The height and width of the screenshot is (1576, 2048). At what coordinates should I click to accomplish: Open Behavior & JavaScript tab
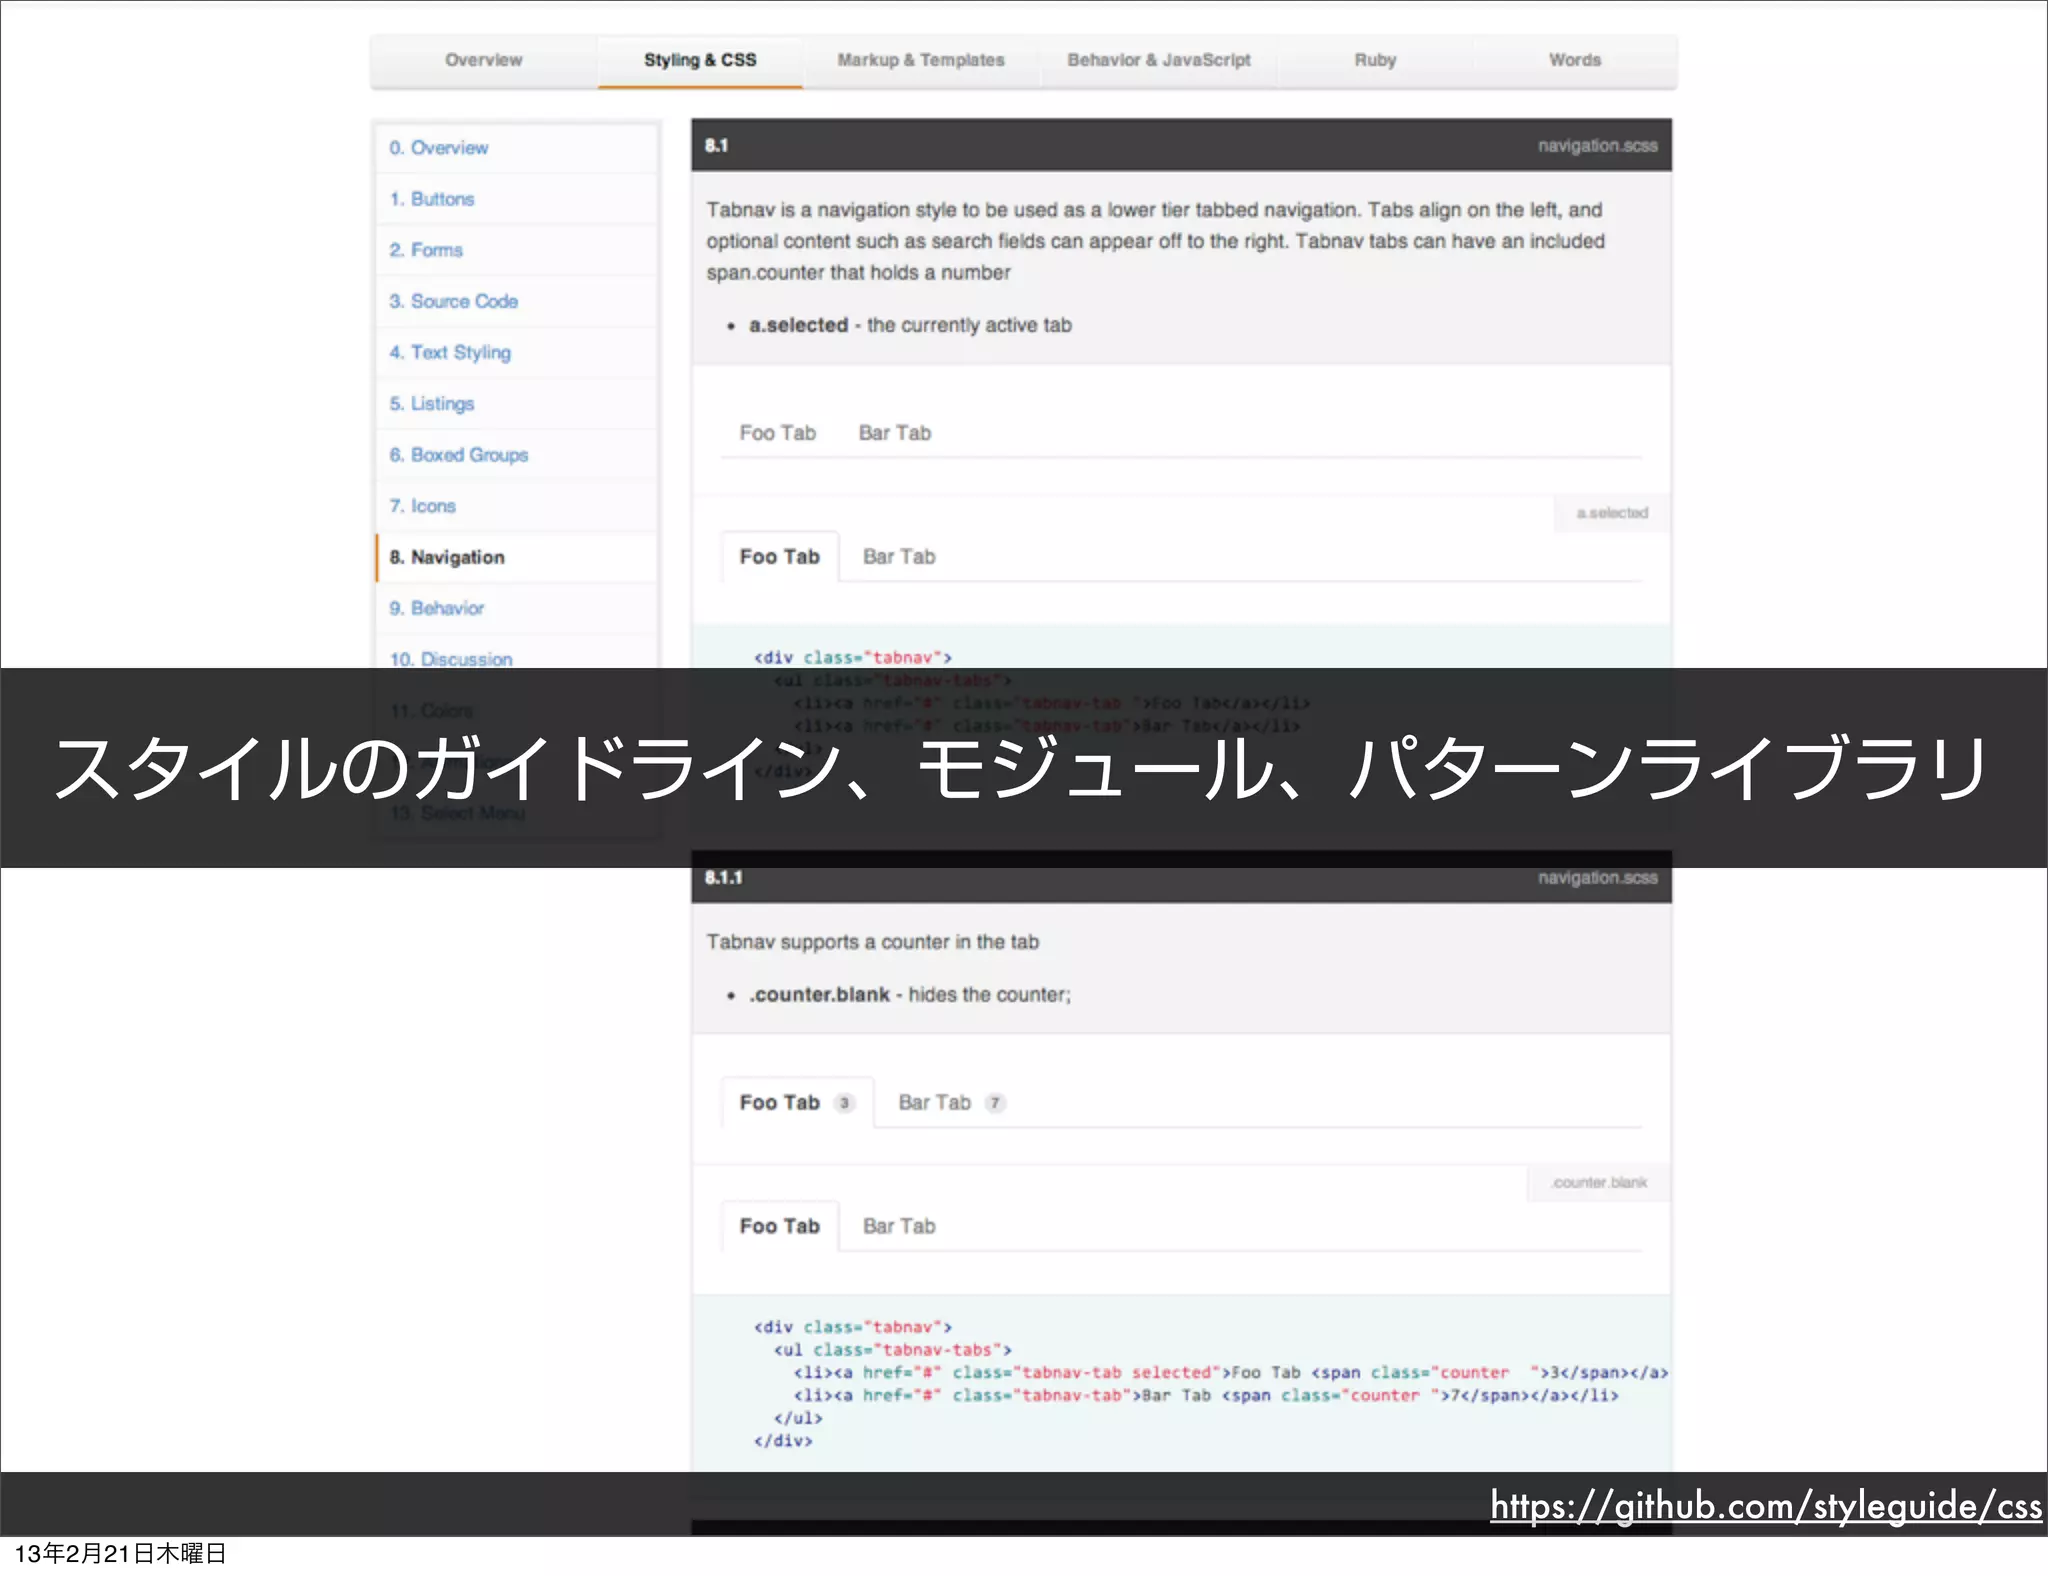click(x=1159, y=60)
